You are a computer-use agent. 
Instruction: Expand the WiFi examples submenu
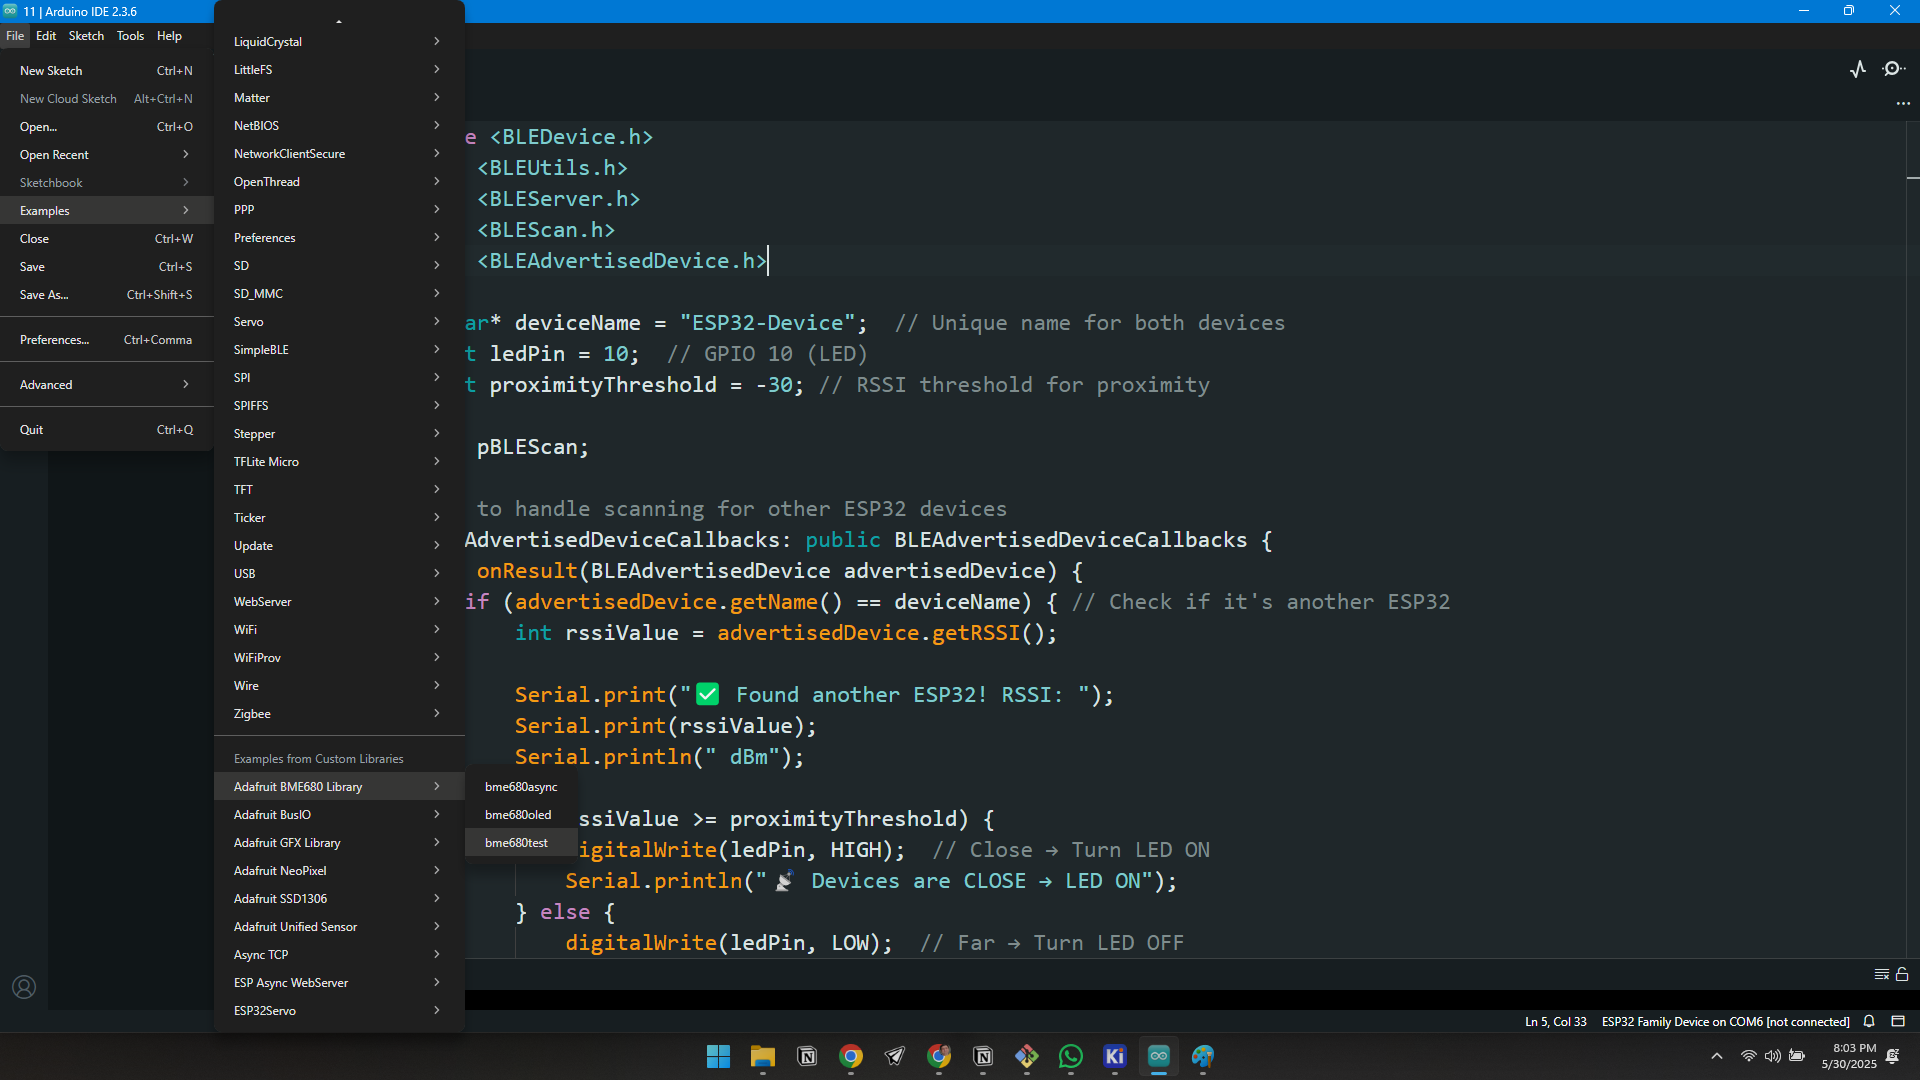(x=339, y=630)
